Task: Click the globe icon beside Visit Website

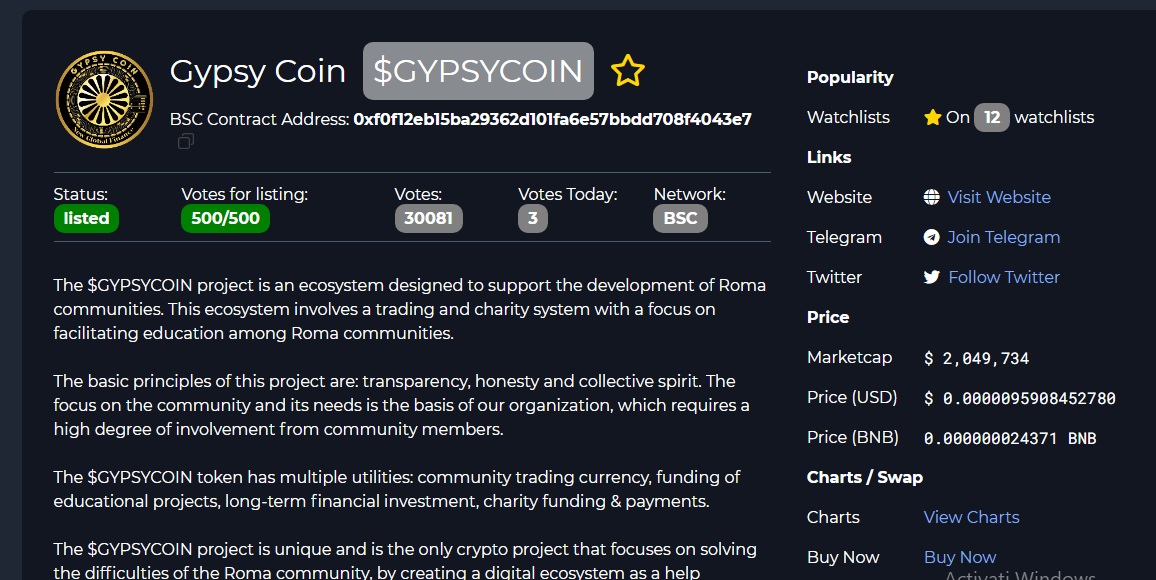Action: point(932,197)
